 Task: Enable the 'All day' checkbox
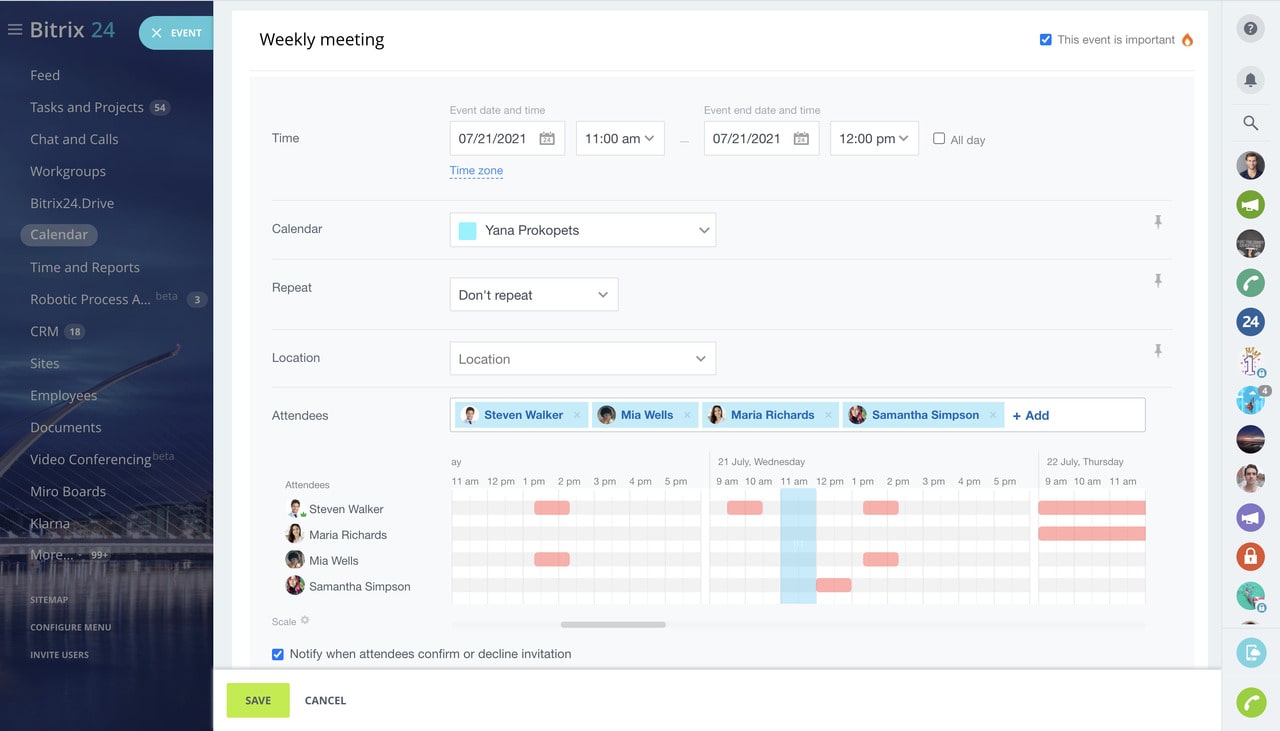tap(937, 139)
